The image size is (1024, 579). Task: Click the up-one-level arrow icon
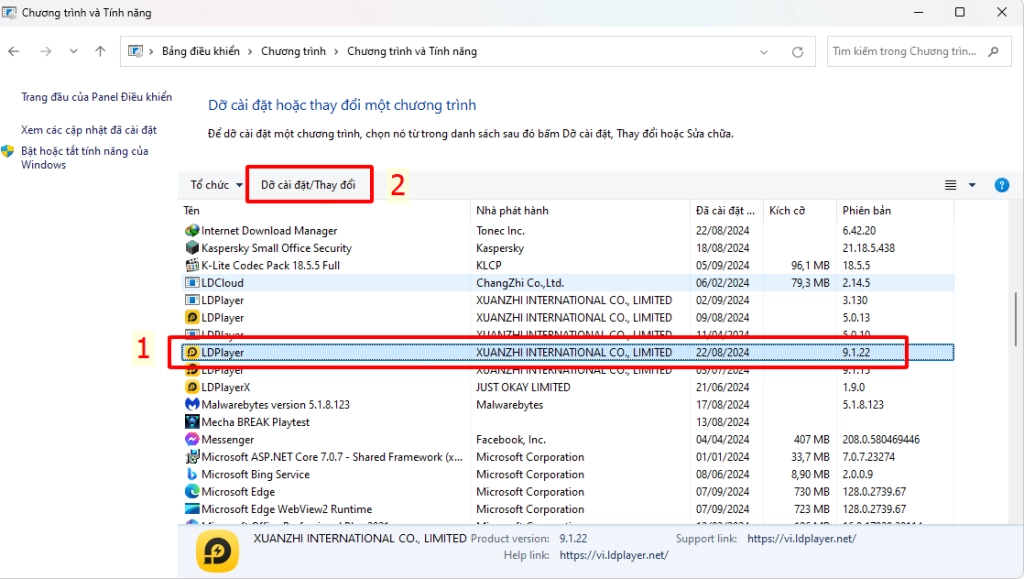coord(100,51)
